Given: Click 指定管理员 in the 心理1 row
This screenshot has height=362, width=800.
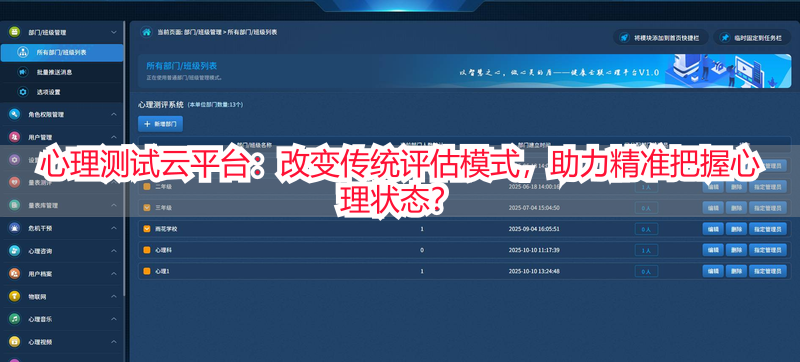Looking at the screenshot, I should (x=768, y=271).
